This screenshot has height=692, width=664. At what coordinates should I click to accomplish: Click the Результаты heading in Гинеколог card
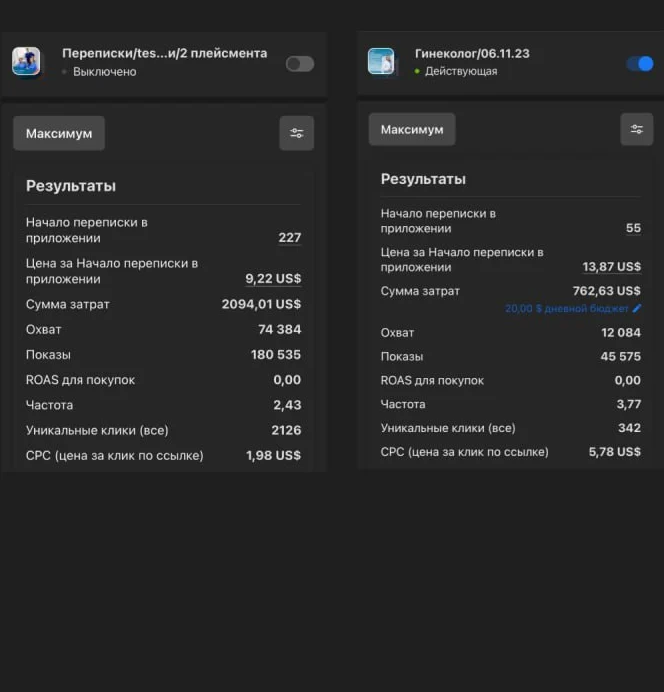point(424,179)
